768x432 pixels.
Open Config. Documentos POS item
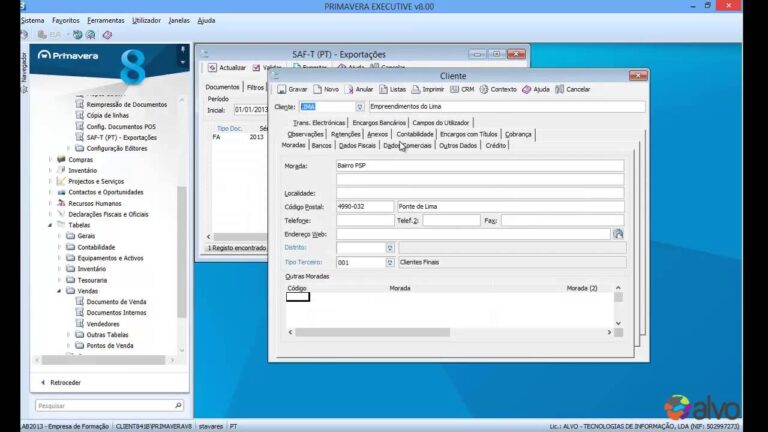coord(120,126)
